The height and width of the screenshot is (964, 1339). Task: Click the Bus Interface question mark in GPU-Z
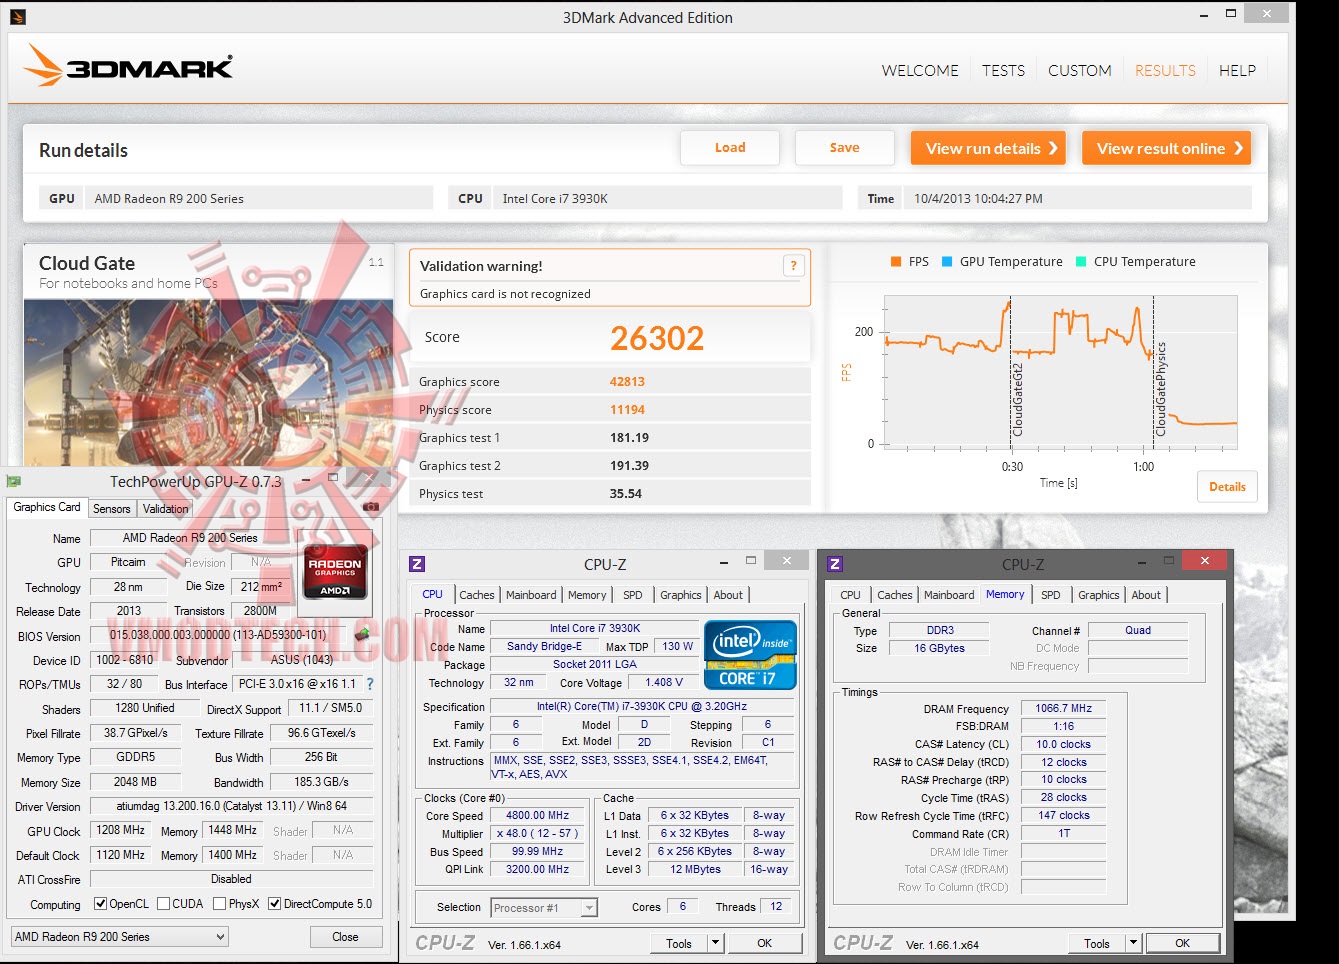369,684
